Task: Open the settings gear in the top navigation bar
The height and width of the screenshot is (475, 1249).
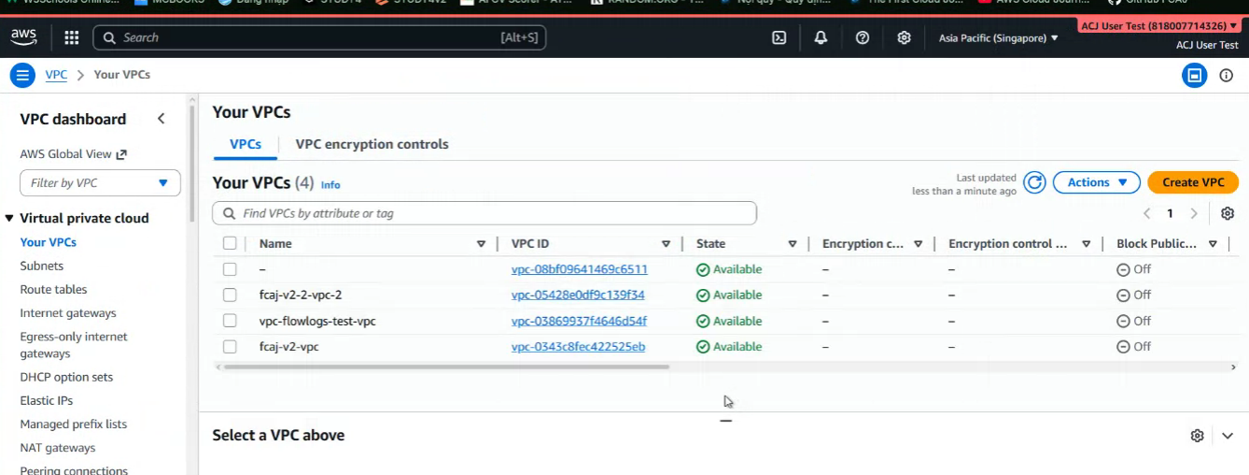Action: [x=904, y=38]
